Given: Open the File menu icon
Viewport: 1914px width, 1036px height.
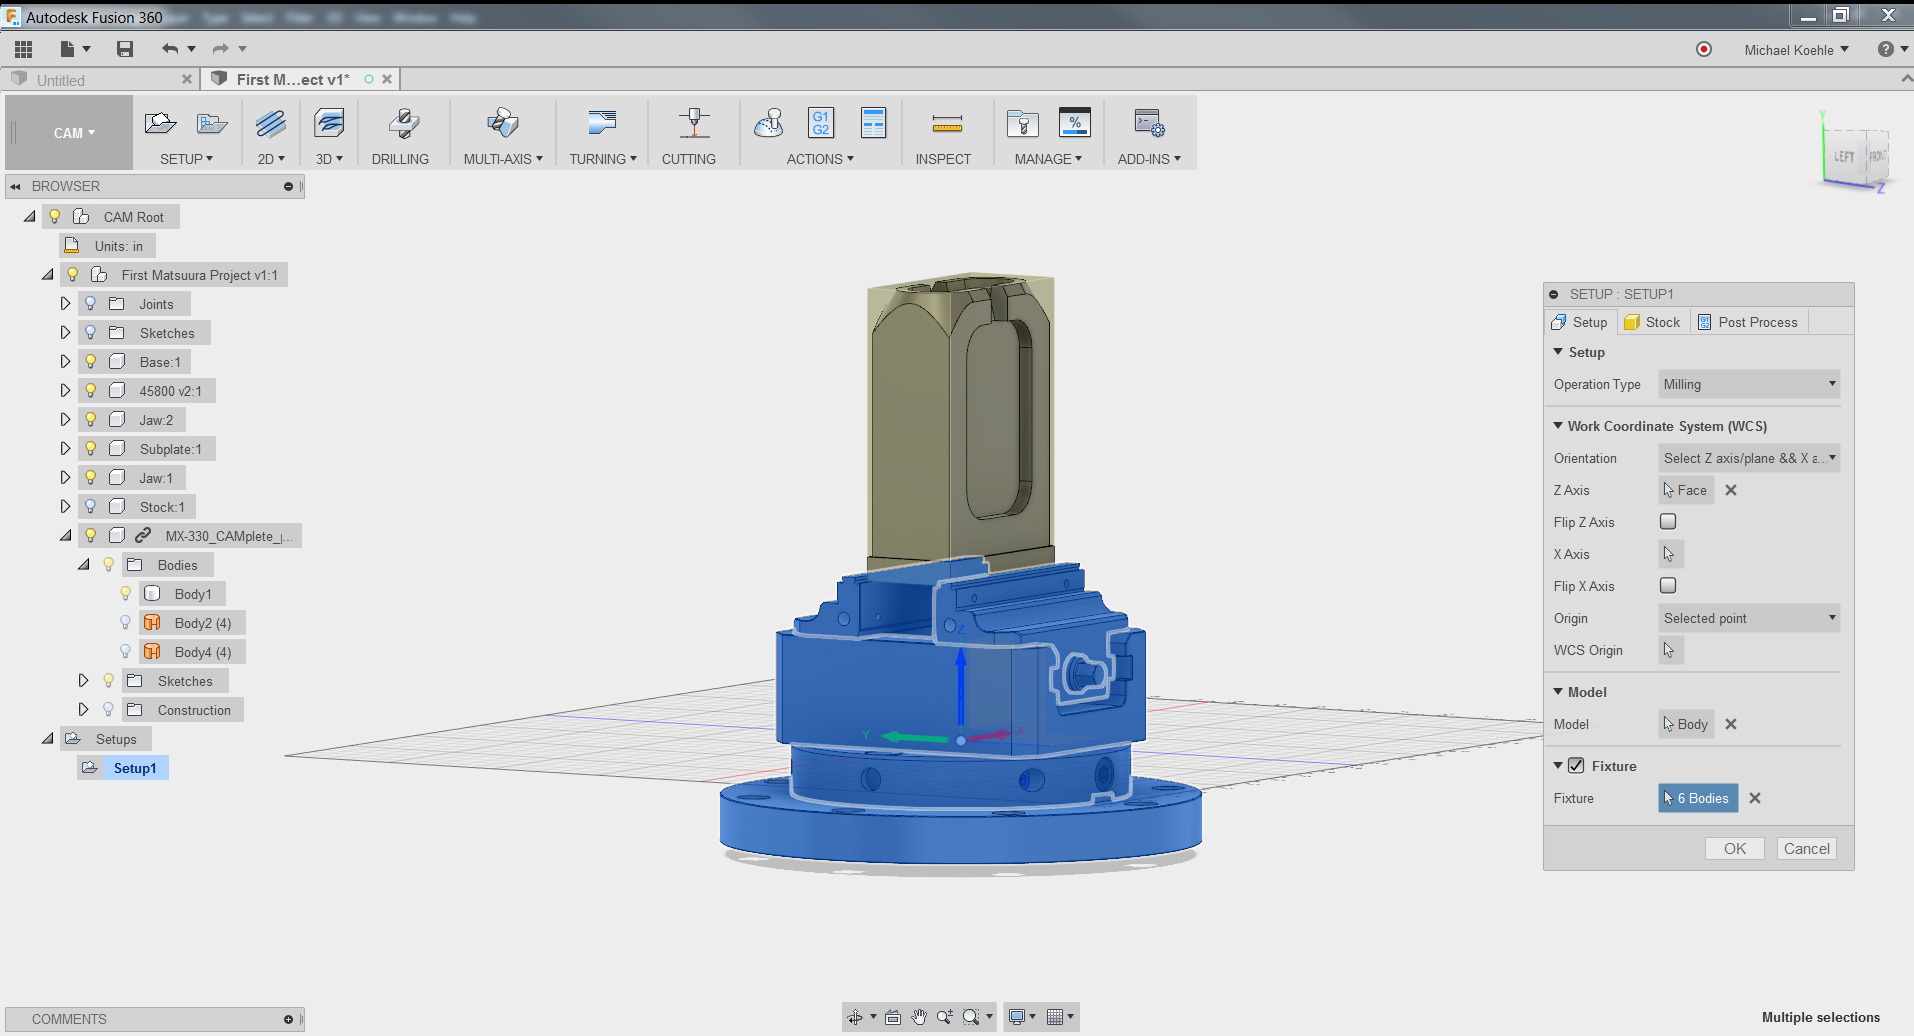Looking at the screenshot, I should [x=67, y=49].
